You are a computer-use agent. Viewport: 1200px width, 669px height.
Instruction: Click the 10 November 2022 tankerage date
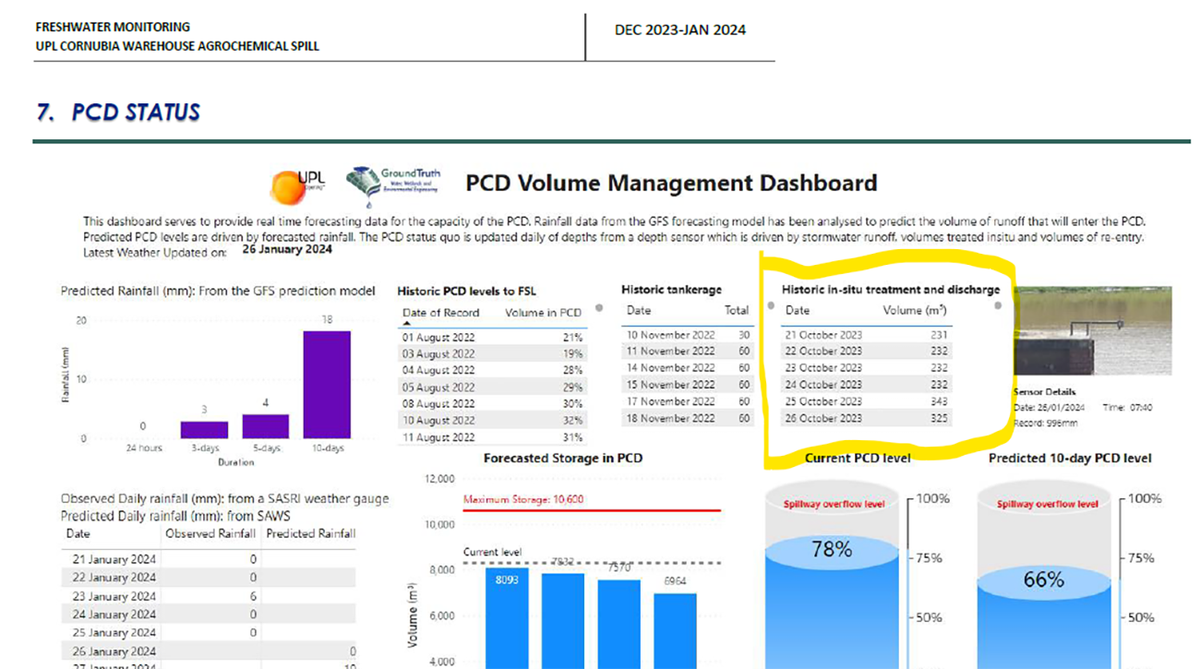[671, 335]
